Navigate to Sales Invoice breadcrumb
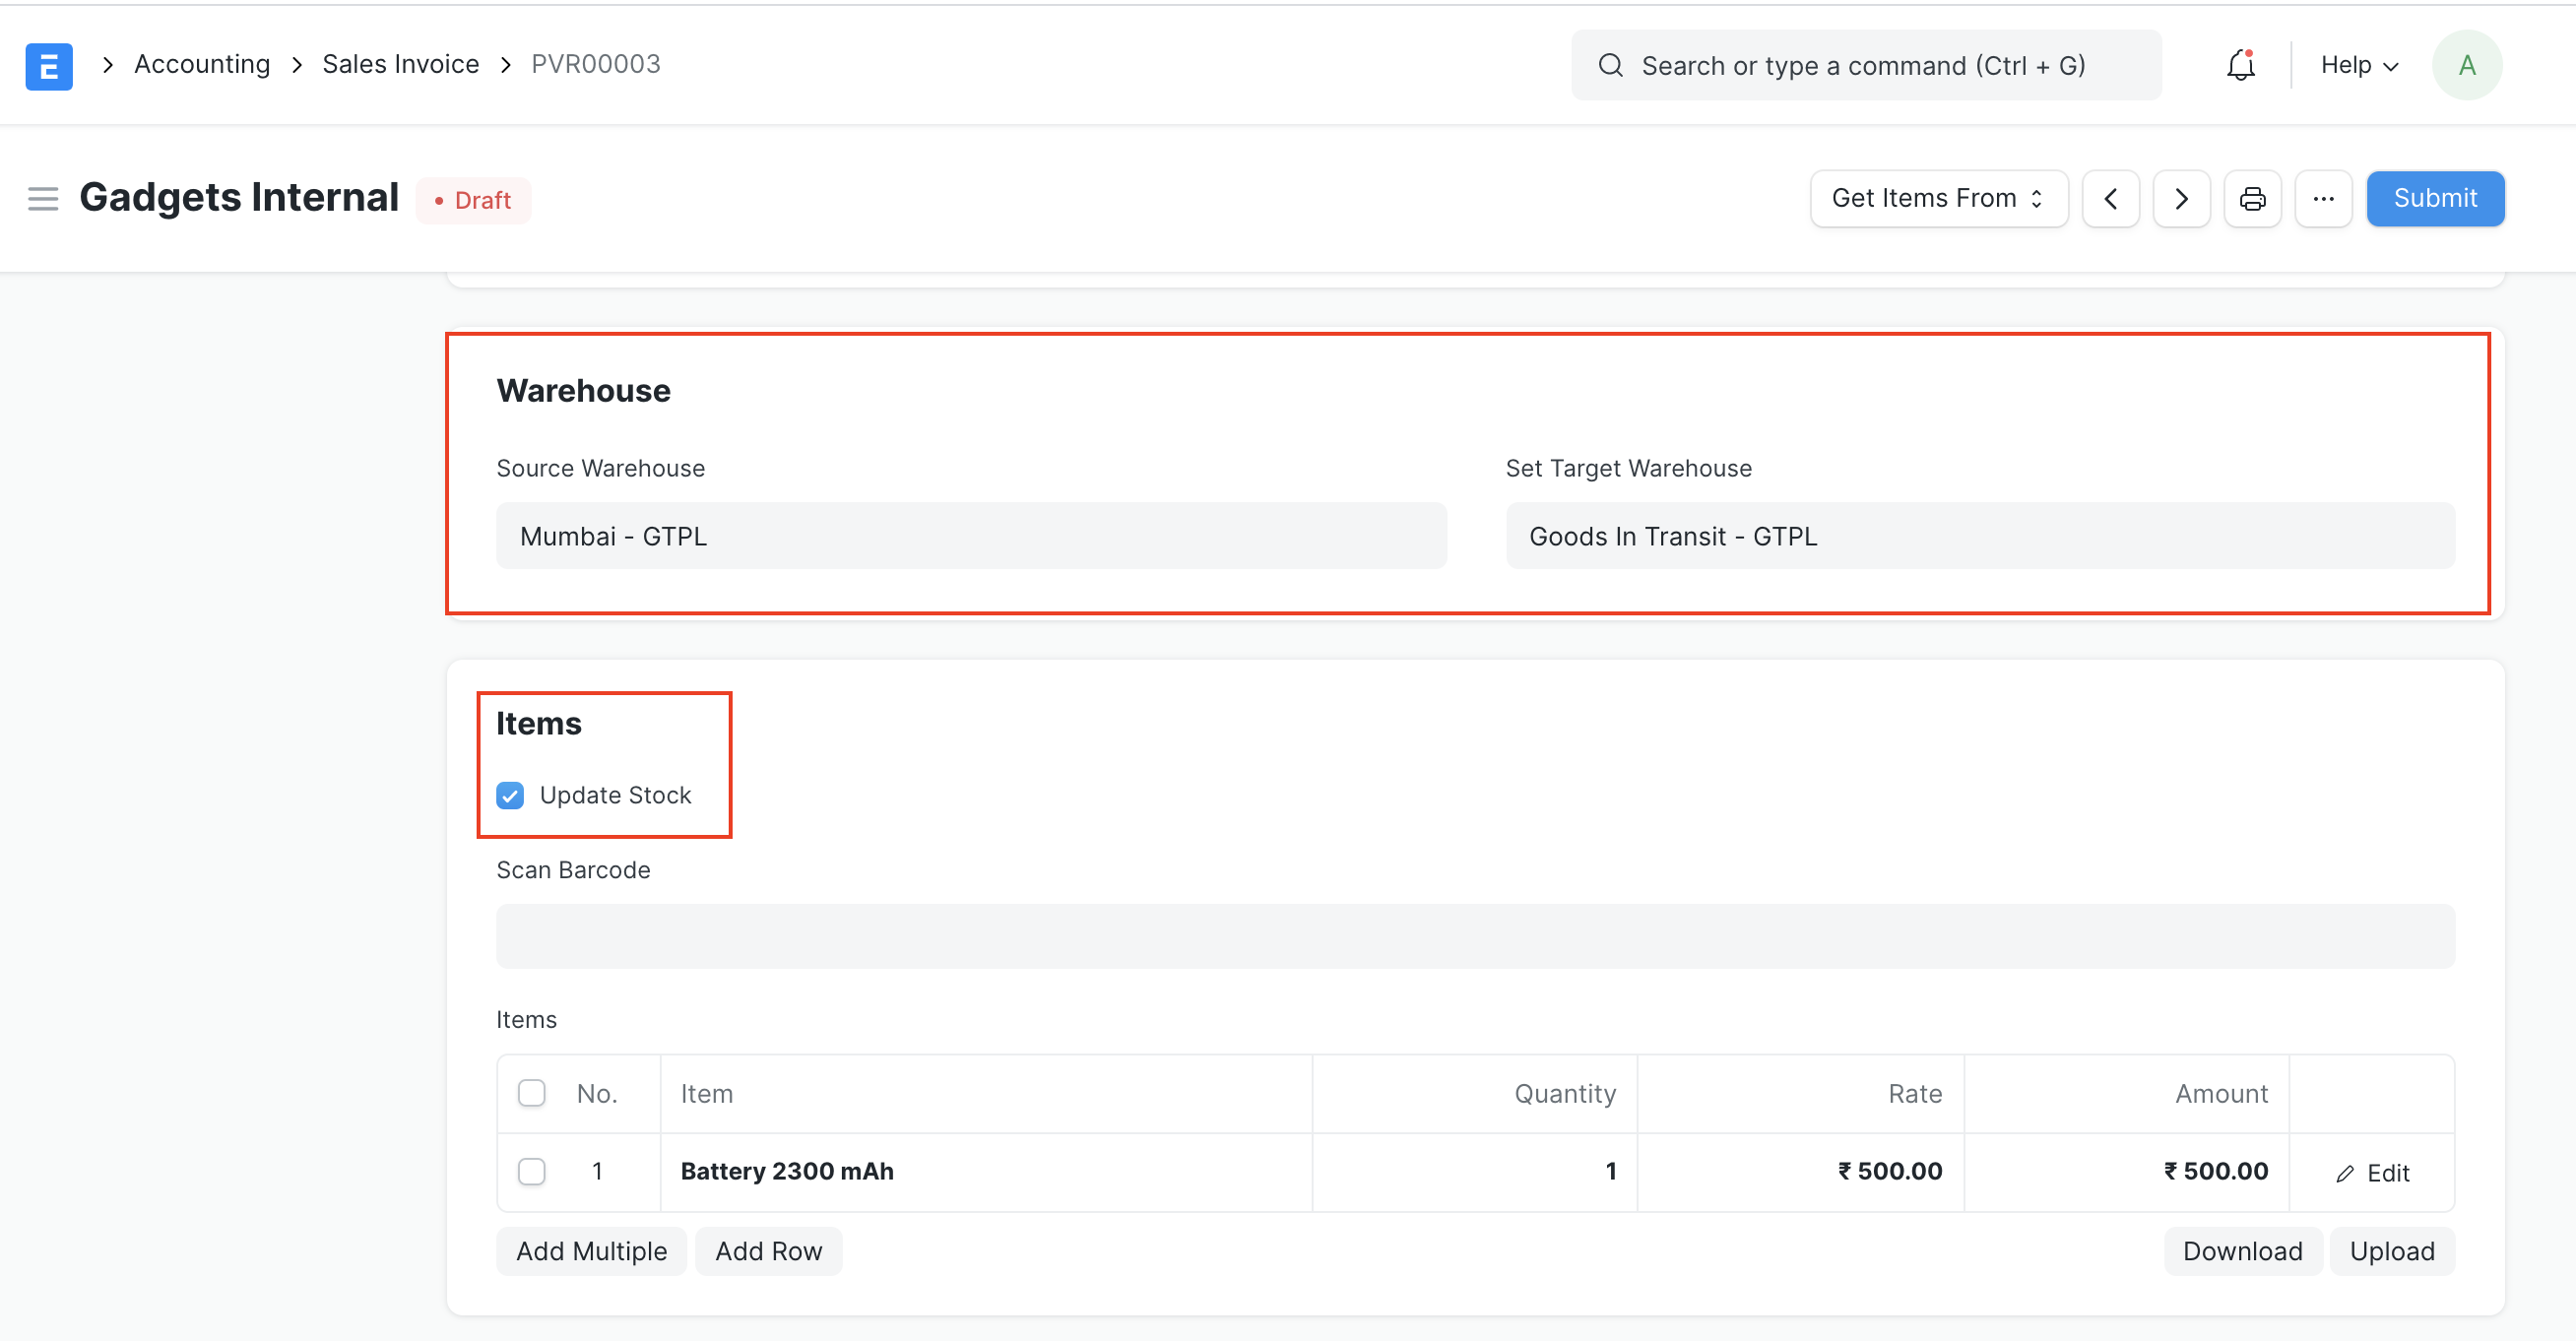Screen dimensions: 2576x1341 coord(400,65)
